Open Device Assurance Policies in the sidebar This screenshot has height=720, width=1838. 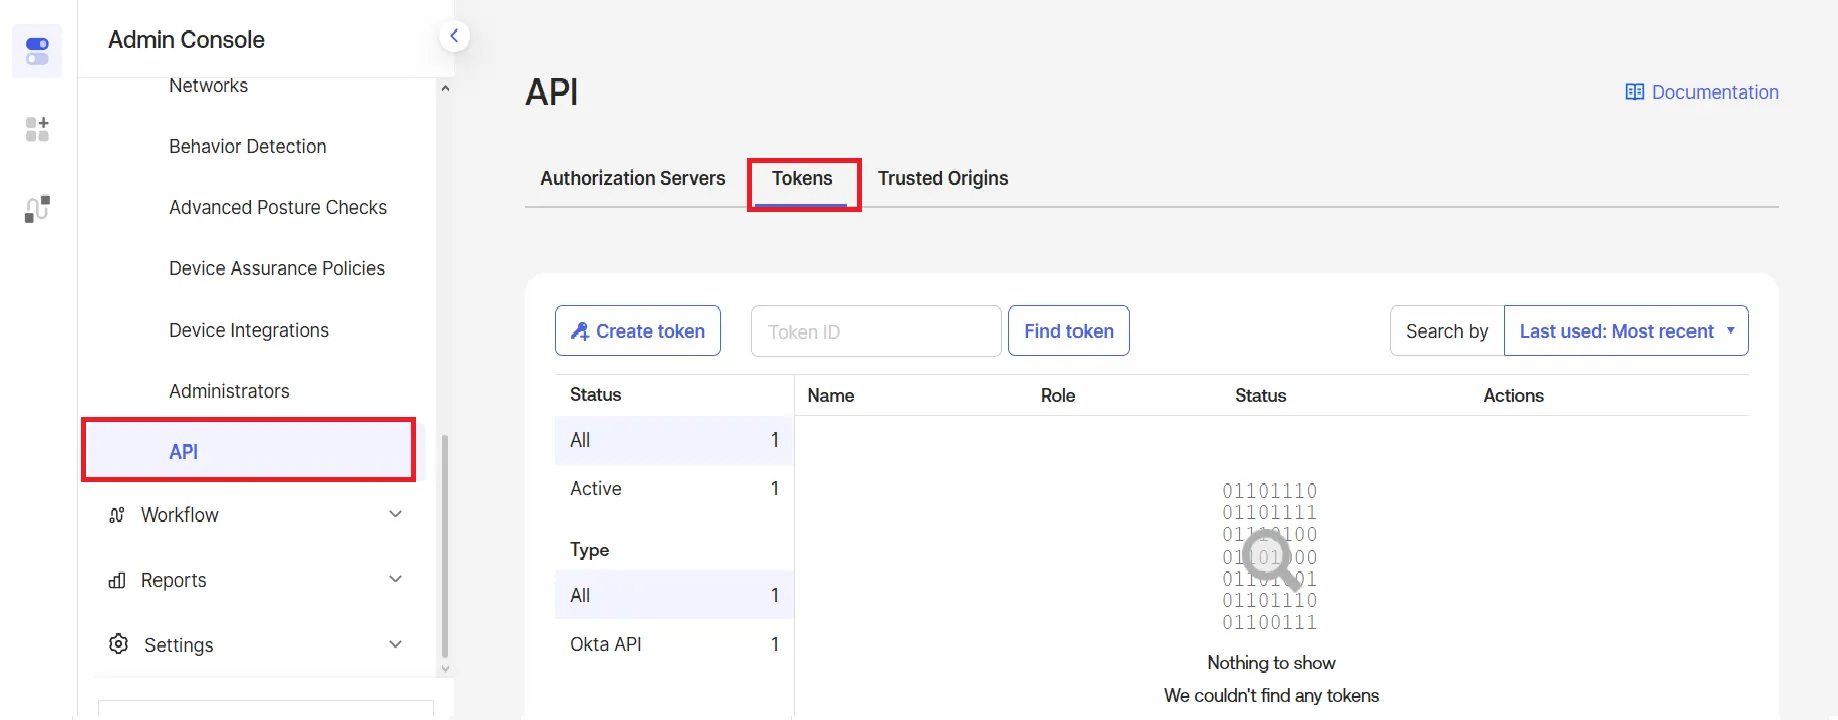click(277, 268)
